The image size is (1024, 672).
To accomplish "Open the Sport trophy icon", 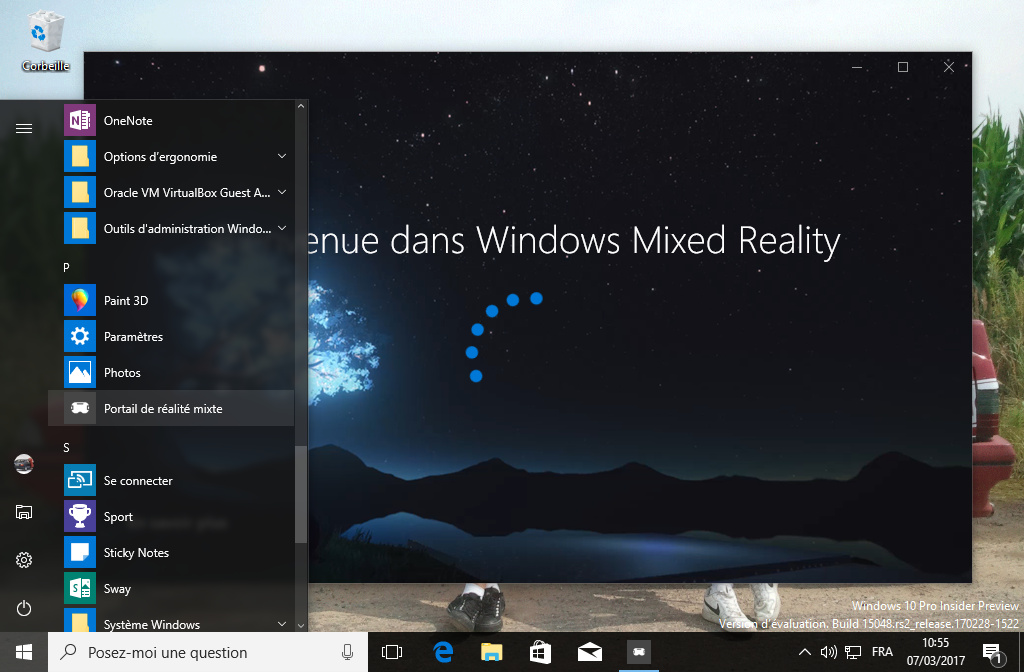I will point(80,516).
